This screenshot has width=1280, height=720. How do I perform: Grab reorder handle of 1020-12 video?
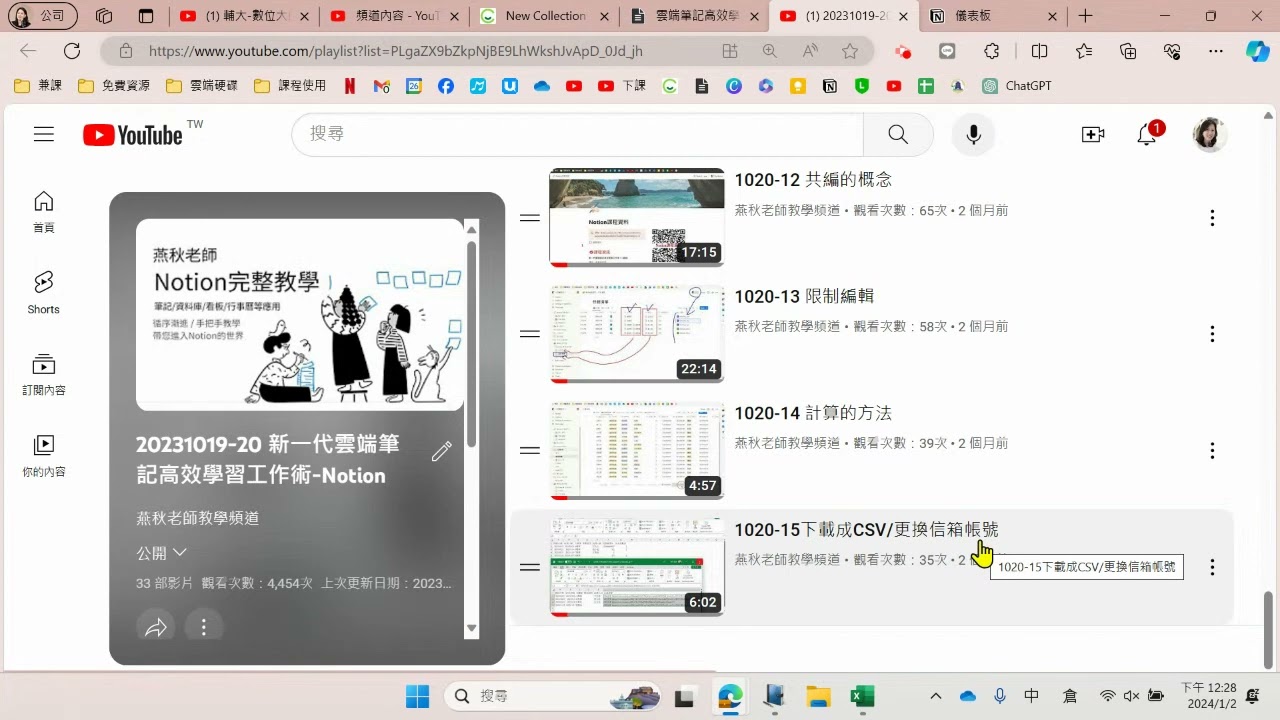coord(530,218)
